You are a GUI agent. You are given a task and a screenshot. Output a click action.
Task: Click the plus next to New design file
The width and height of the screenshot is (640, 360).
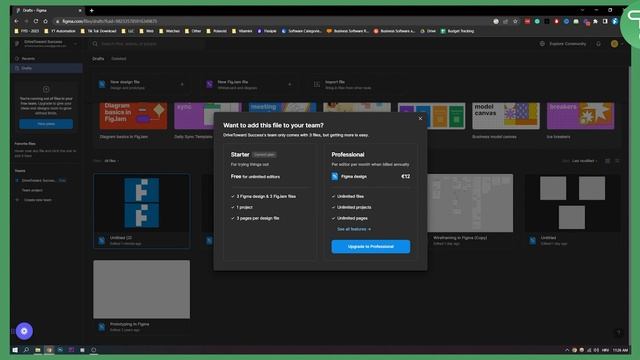[x=182, y=84]
